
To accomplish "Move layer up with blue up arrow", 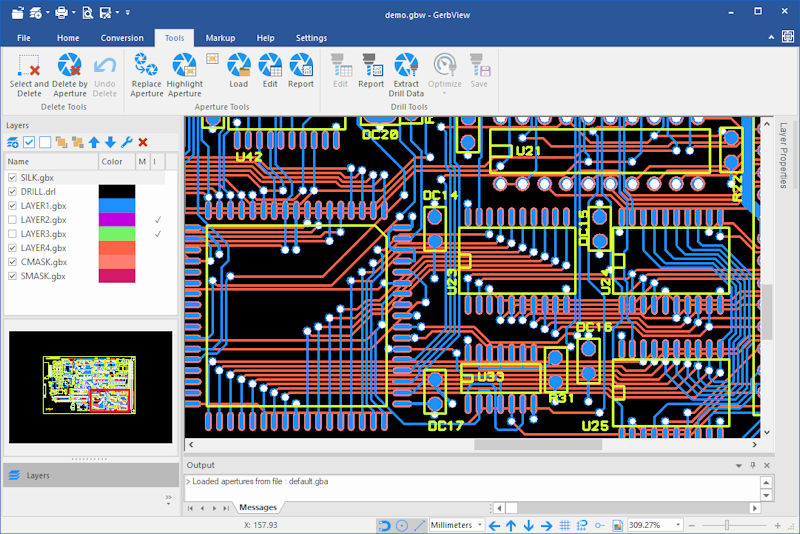I will tap(94, 143).
